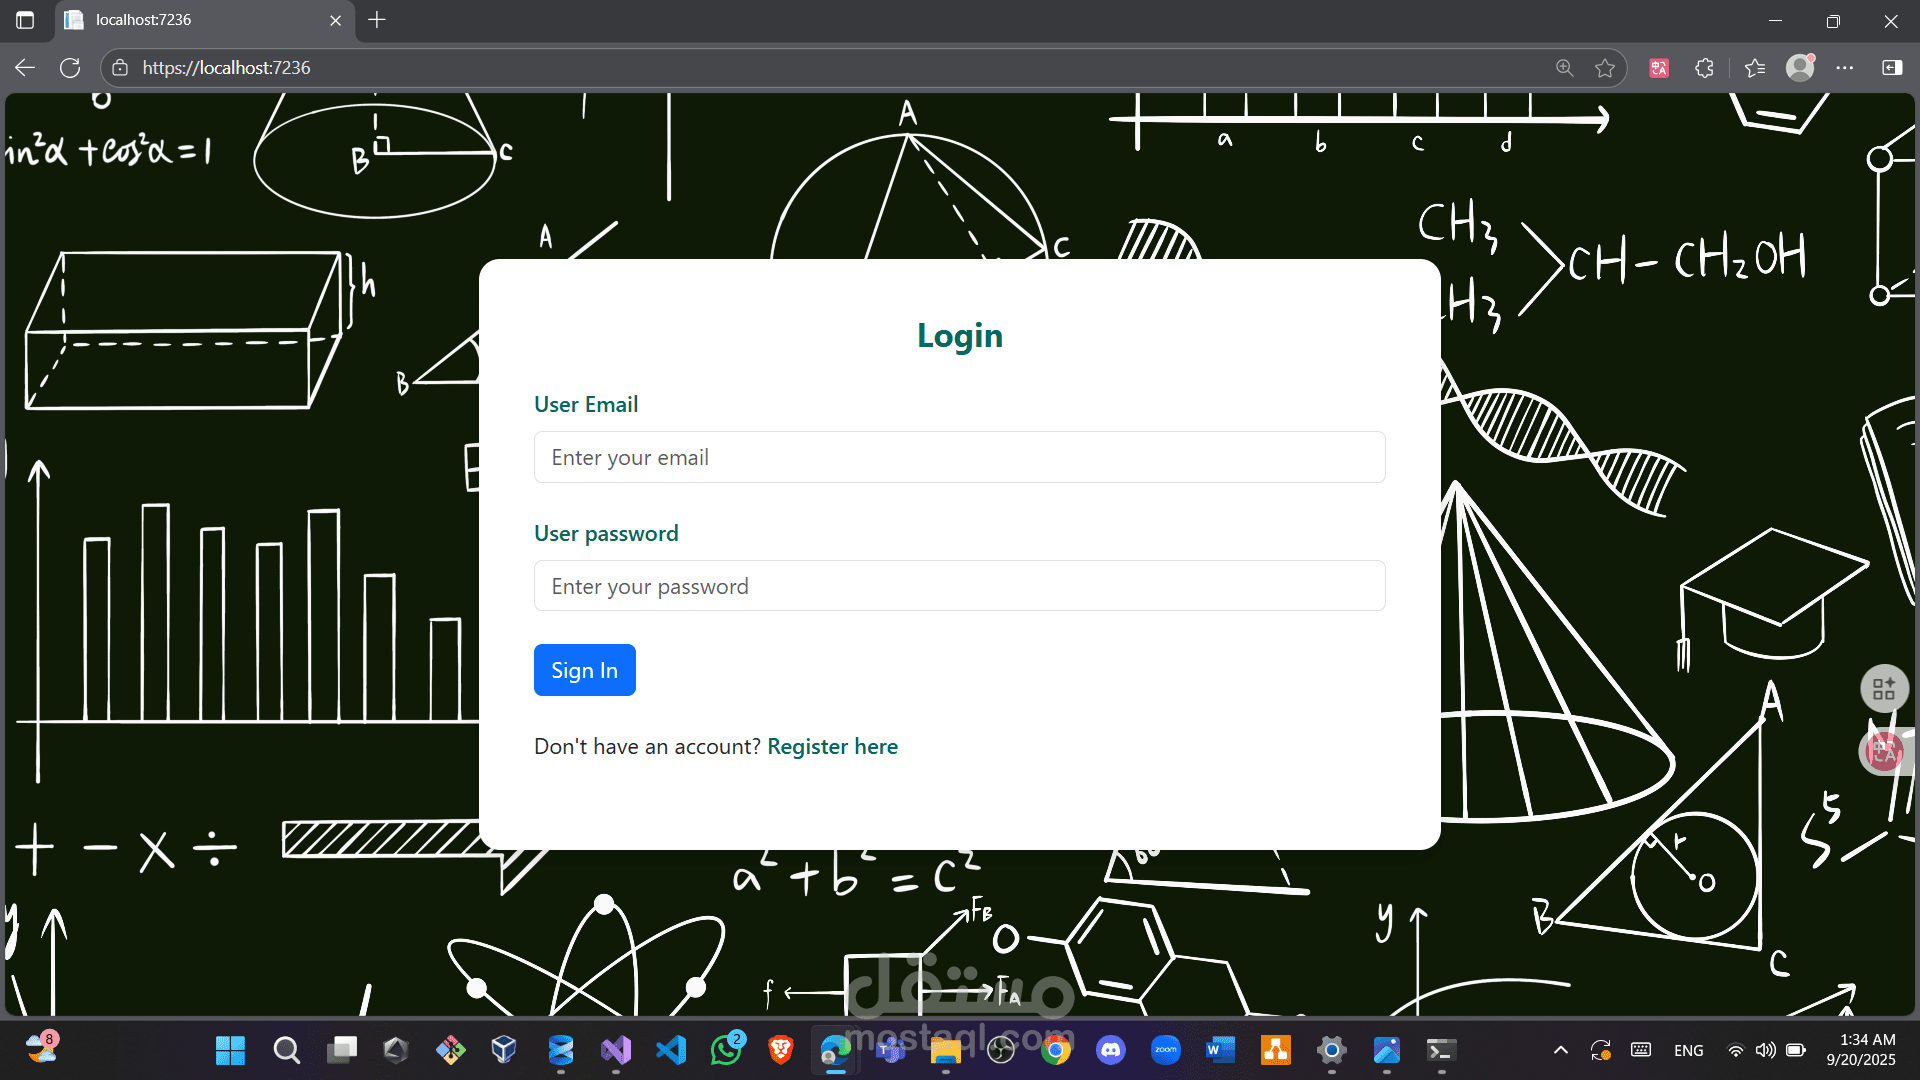Open the Settings and more menu
The image size is (1920, 1080).
pyautogui.click(x=1846, y=67)
